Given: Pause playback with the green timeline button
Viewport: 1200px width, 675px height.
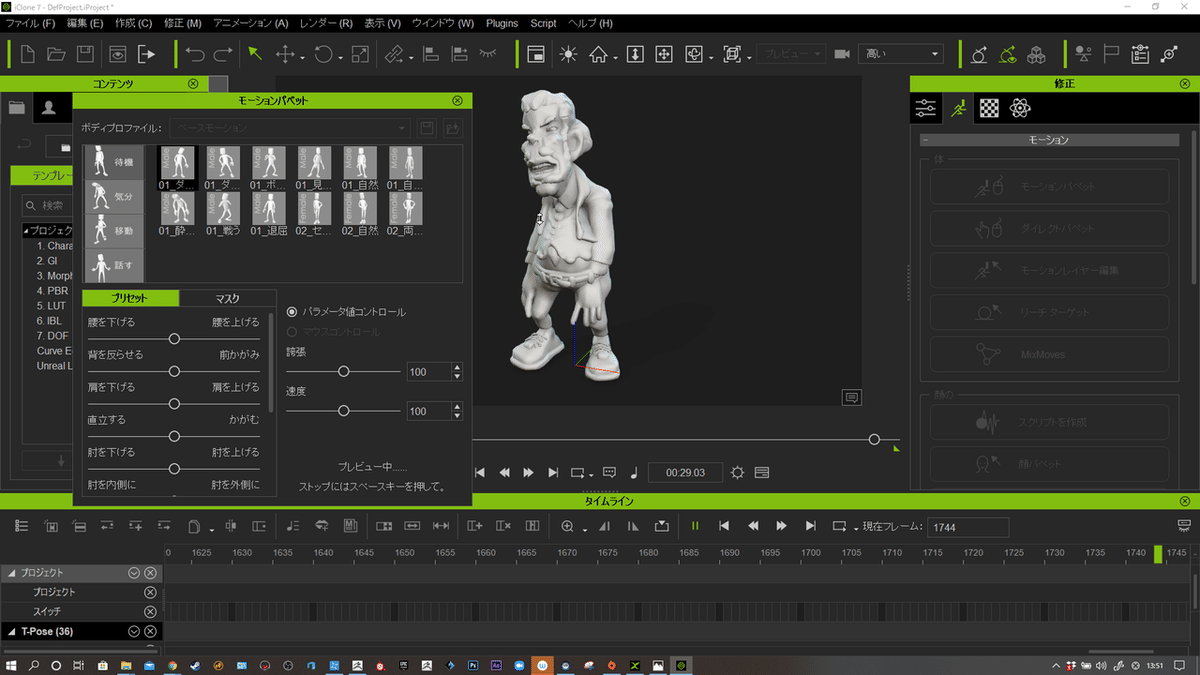Looking at the screenshot, I should (x=695, y=526).
